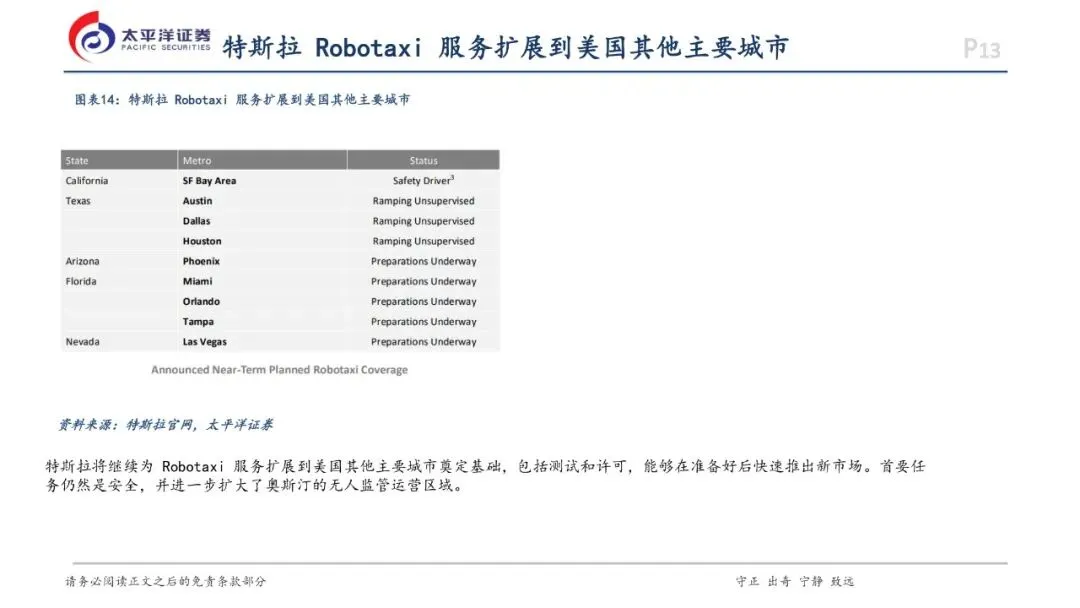Click Ramping Unsupervised in the Dallas row
Image resolution: width=1080 pixels, height=608 pixels.
click(x=424, y=221)
